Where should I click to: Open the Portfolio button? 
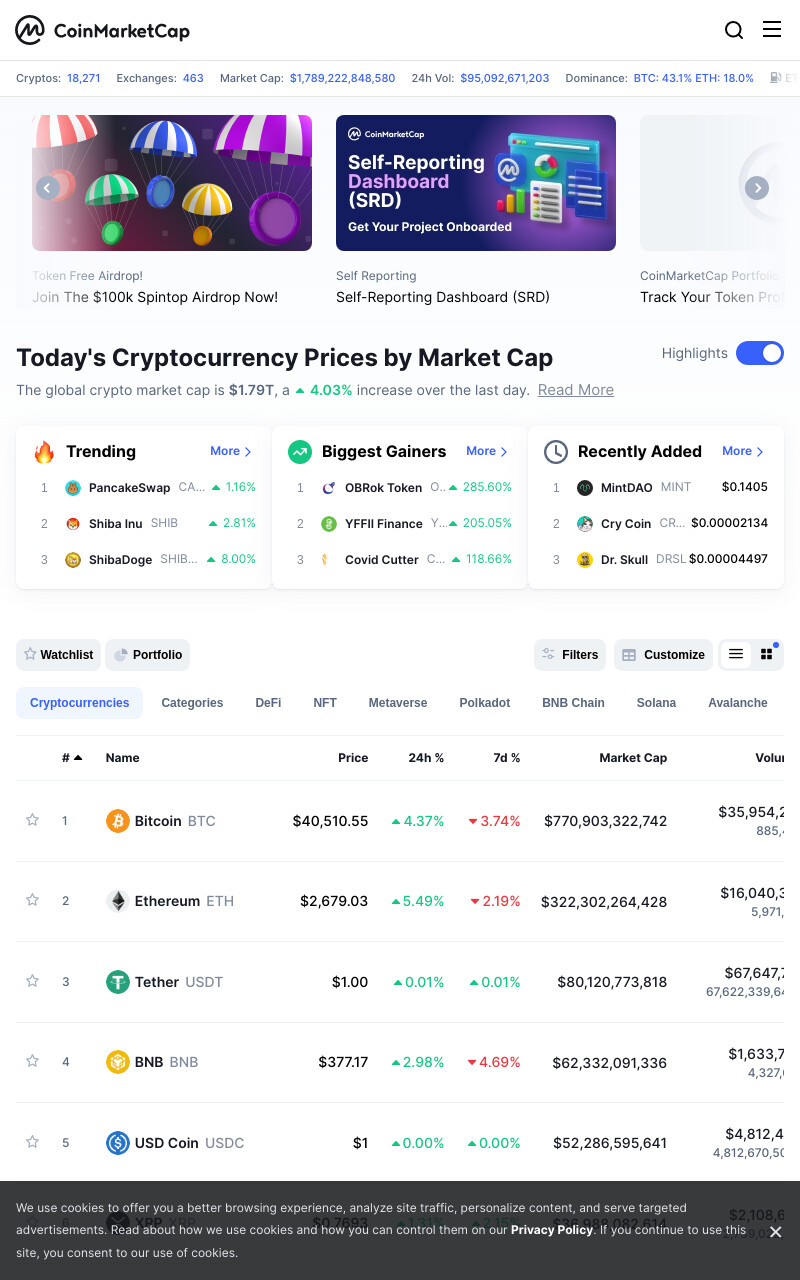148,655
